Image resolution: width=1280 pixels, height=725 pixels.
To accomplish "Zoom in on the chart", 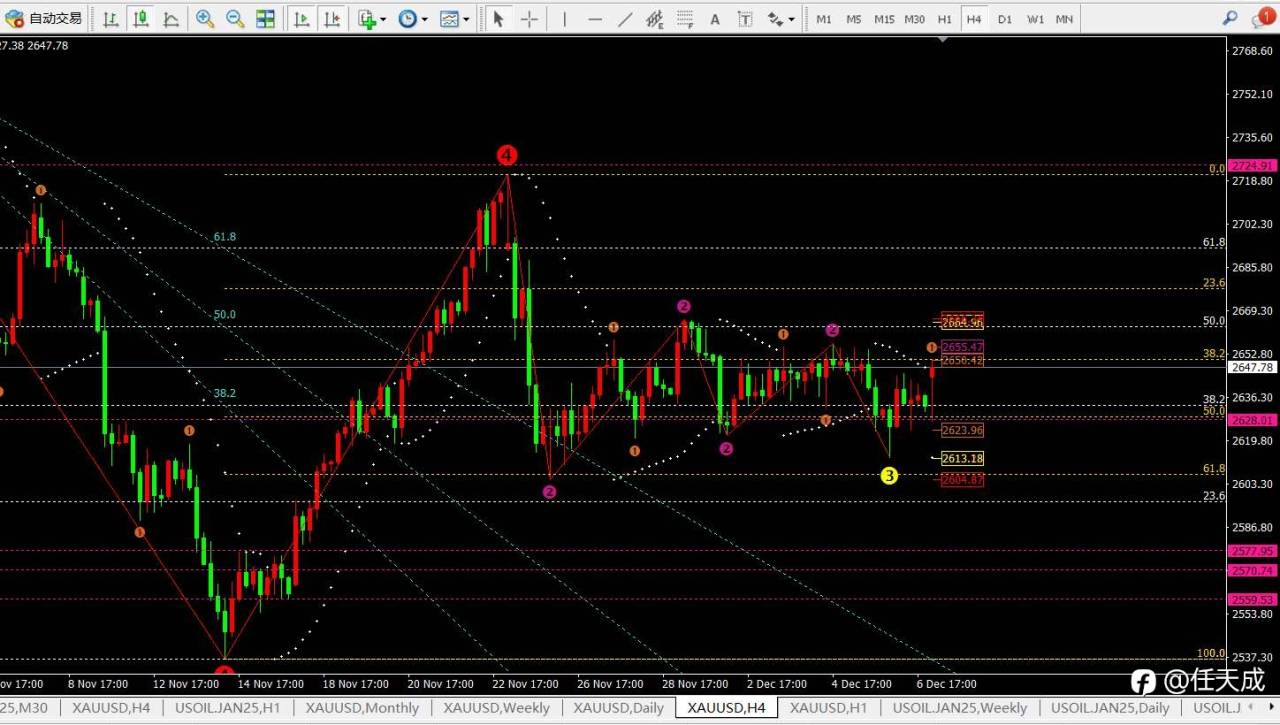I will point(205,18).
